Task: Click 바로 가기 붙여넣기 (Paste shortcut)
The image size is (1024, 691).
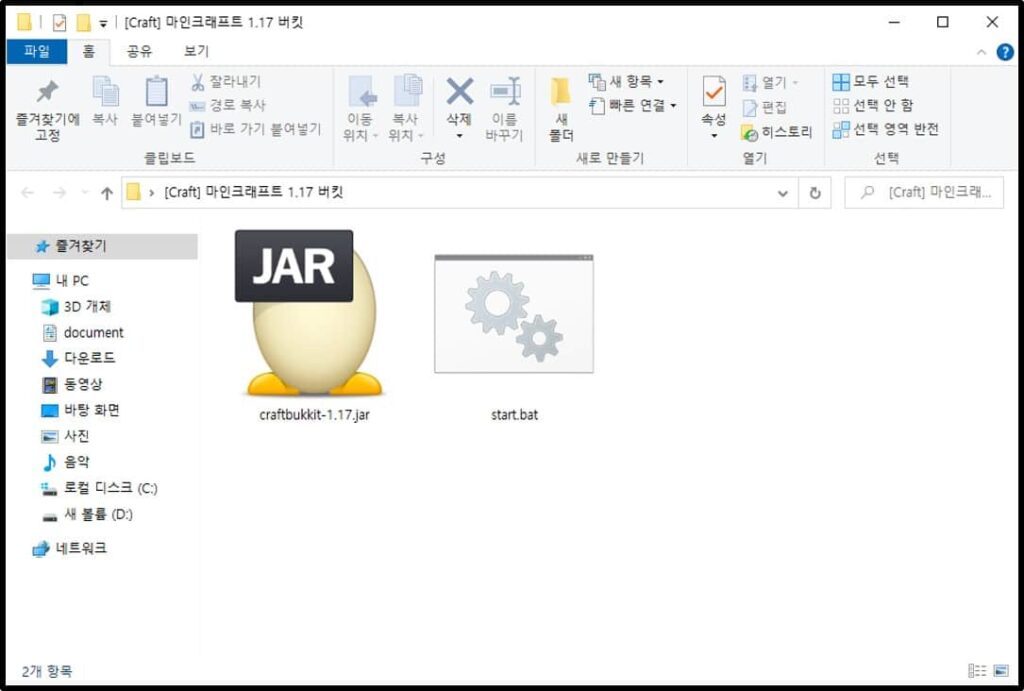Action: point(256,129)
